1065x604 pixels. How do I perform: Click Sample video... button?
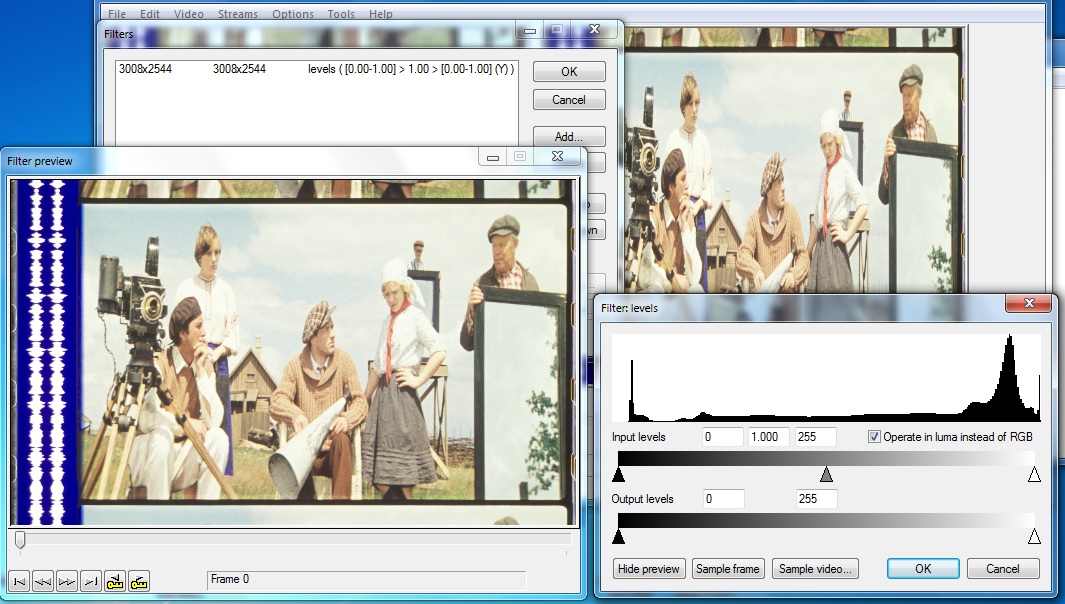pyautogui.click(x=816, y=569)
